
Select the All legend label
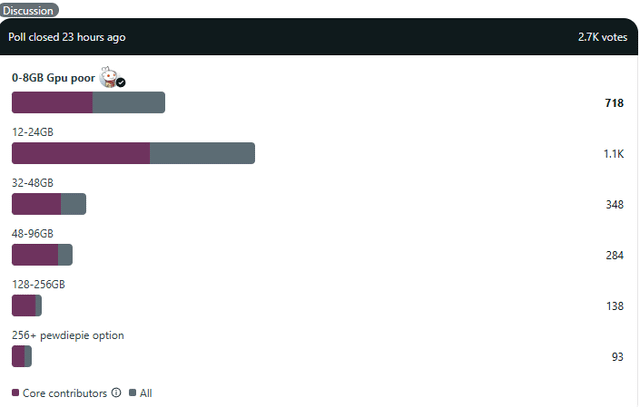146,393
